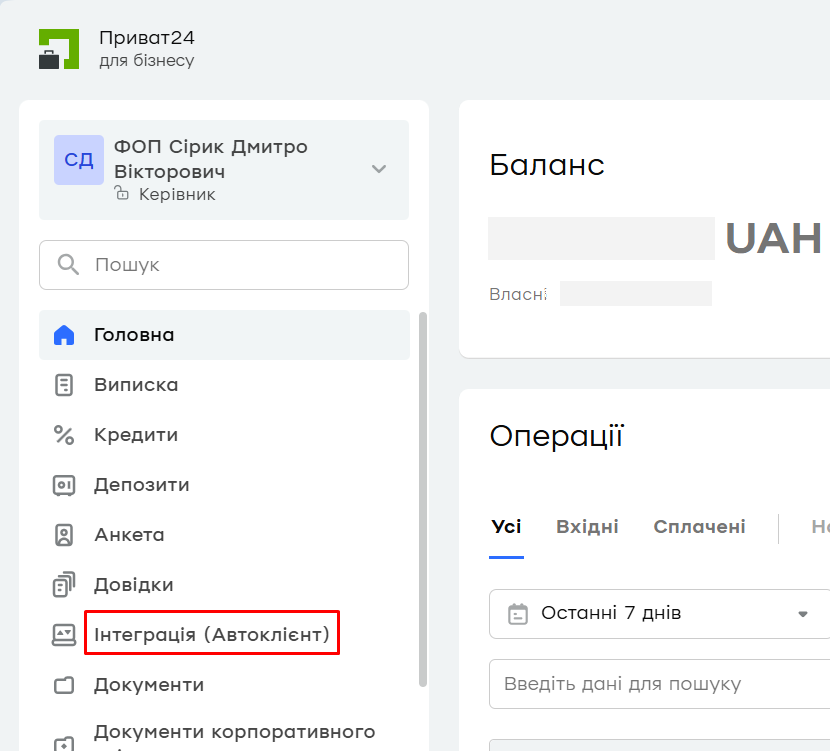Open the Останні 7 днів period dropdown
The image size is (830, 751).
pyautogui.click(x=660, y=614)
